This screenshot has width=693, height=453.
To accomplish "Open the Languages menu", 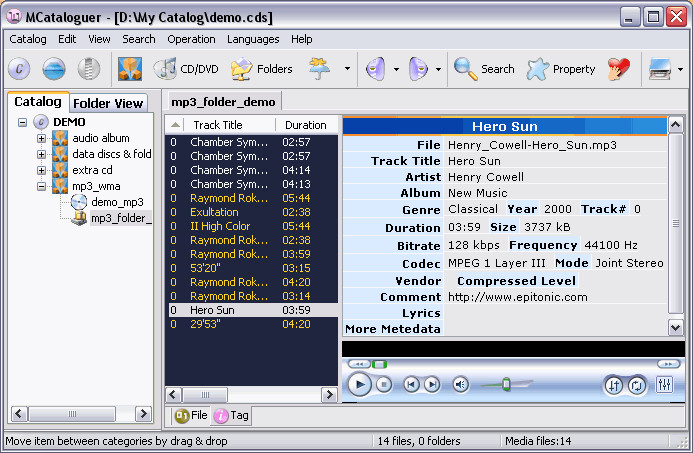I will click(x=253, y=39).
